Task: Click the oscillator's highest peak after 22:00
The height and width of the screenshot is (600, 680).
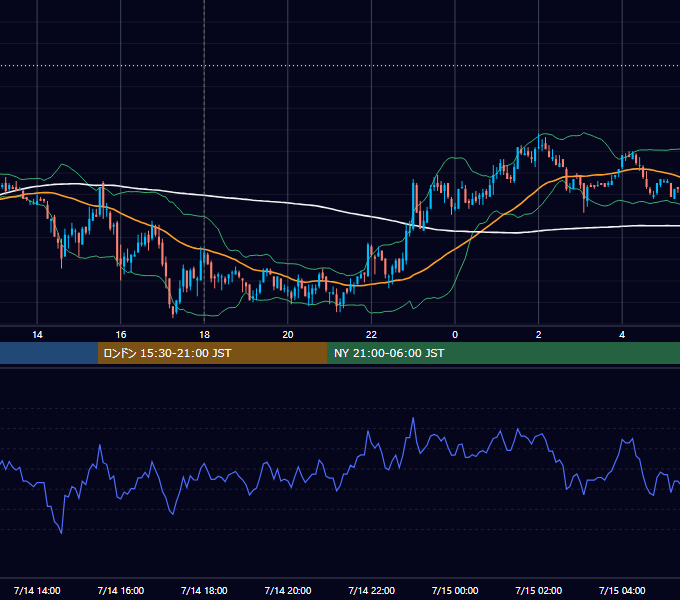Action: tap(413, 418)
